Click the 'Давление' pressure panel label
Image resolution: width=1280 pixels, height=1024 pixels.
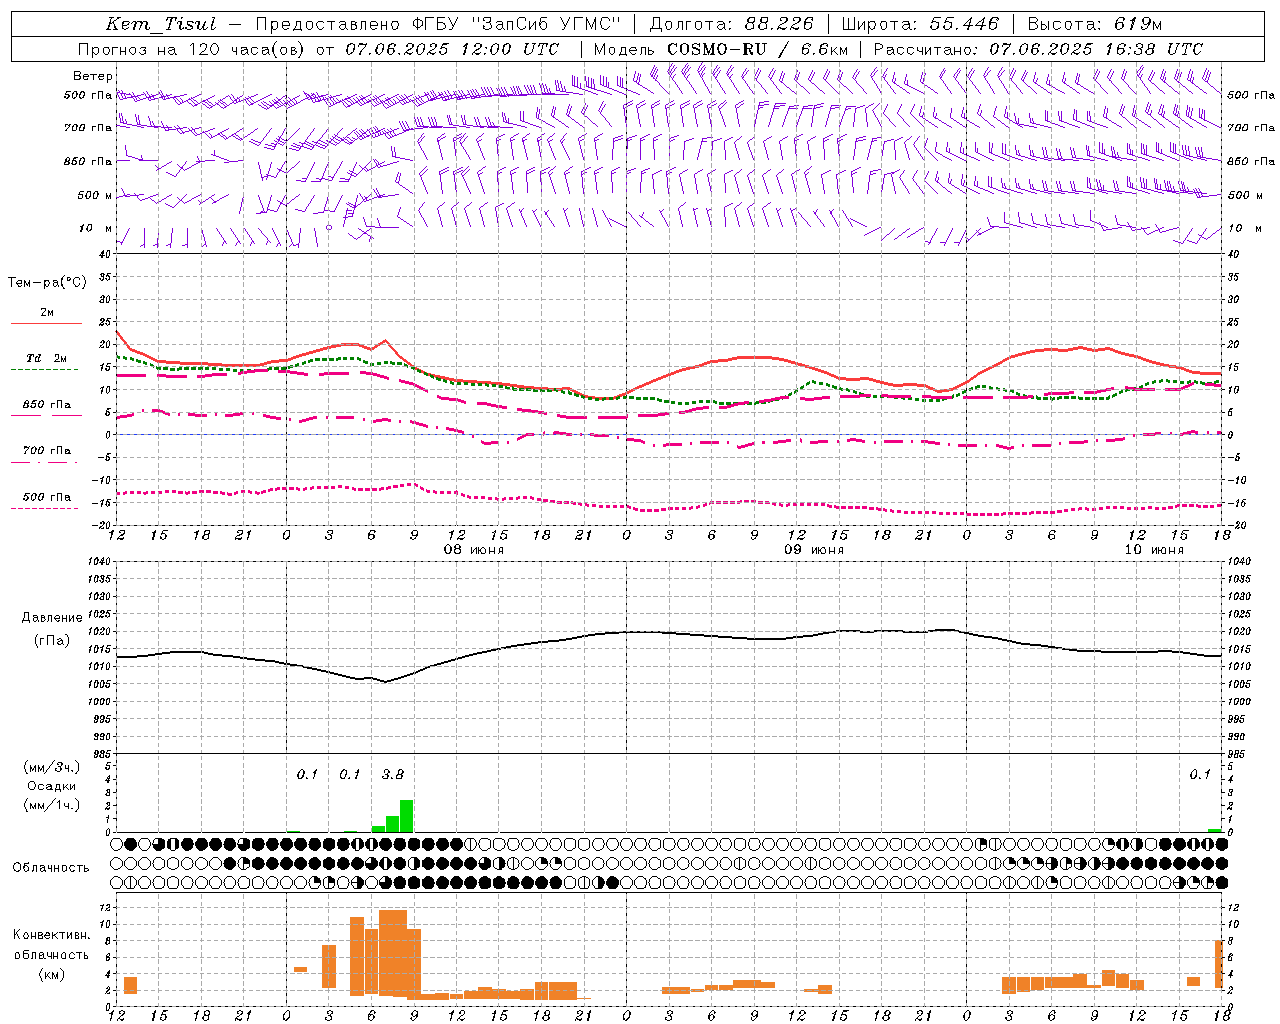[52, 618]
